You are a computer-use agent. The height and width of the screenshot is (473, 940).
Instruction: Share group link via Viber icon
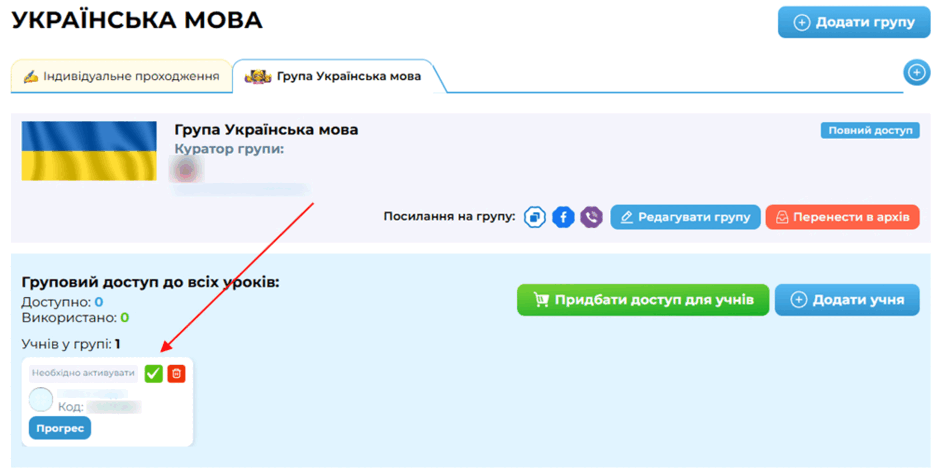pyautogui.click(x=592, y=217)
